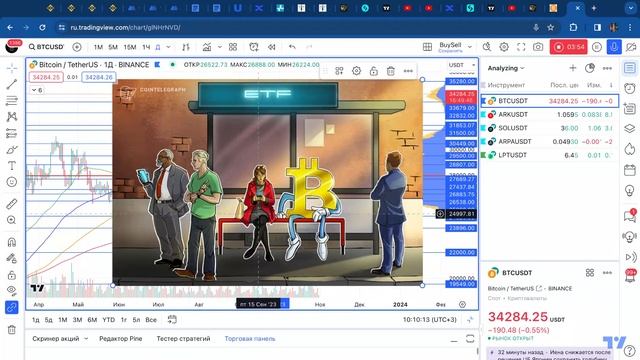Expand the USDT currency dropdown

(x=462, y=65)
